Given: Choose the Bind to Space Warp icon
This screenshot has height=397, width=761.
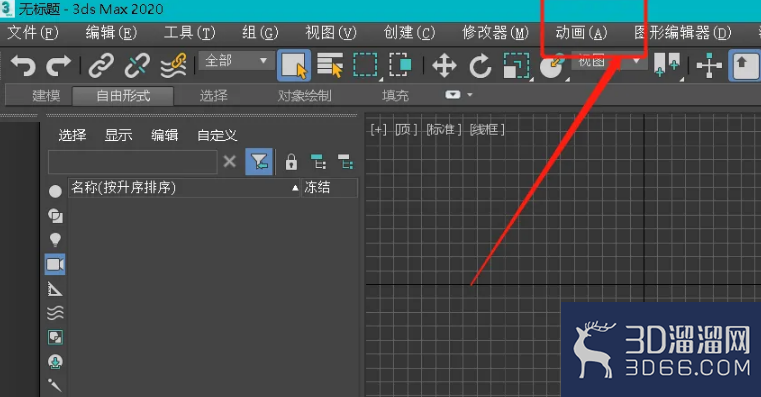Looking at the screenshot, I should click(174, 66).
